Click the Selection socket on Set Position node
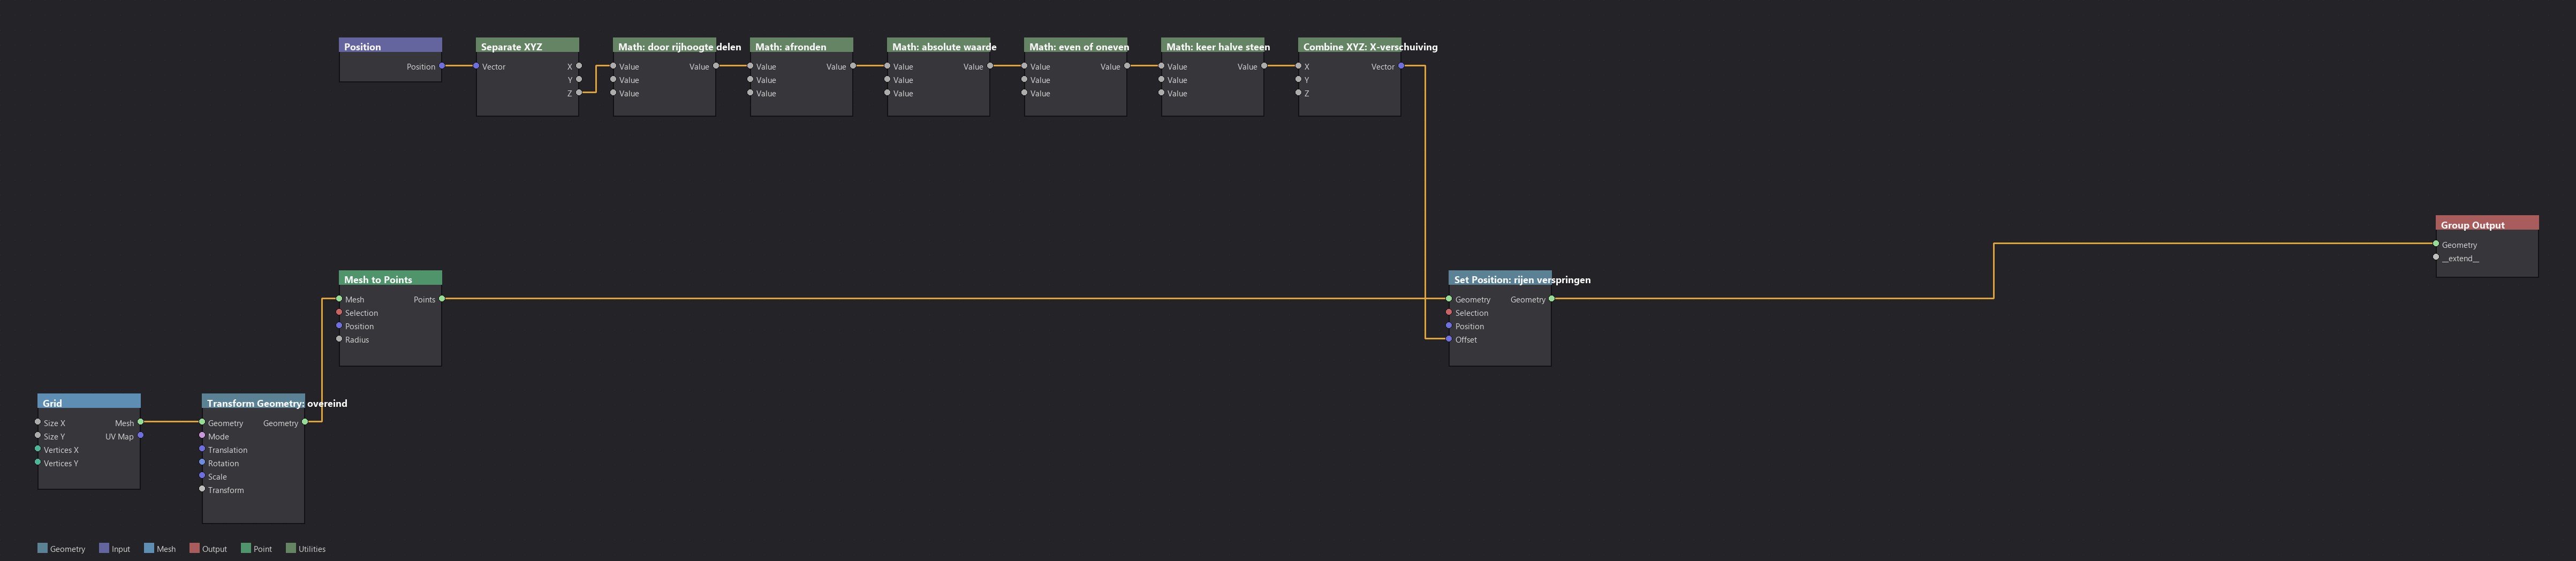This screenshot has height=561, width=2576. coord(1449,312)
